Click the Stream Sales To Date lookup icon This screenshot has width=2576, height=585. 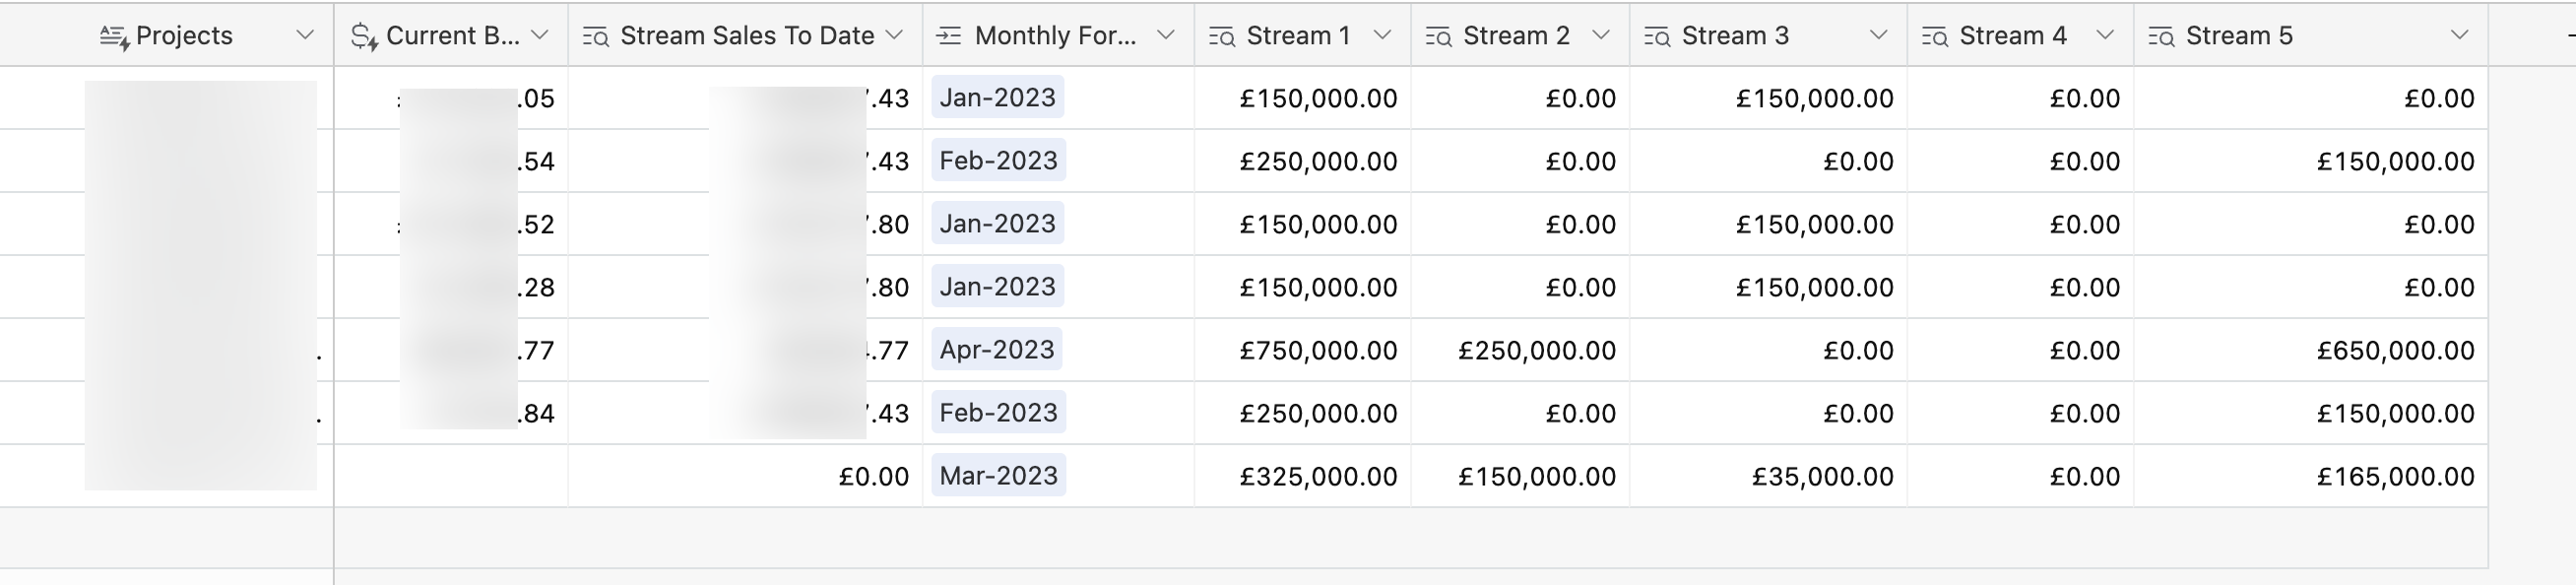[x=596, y=37]
